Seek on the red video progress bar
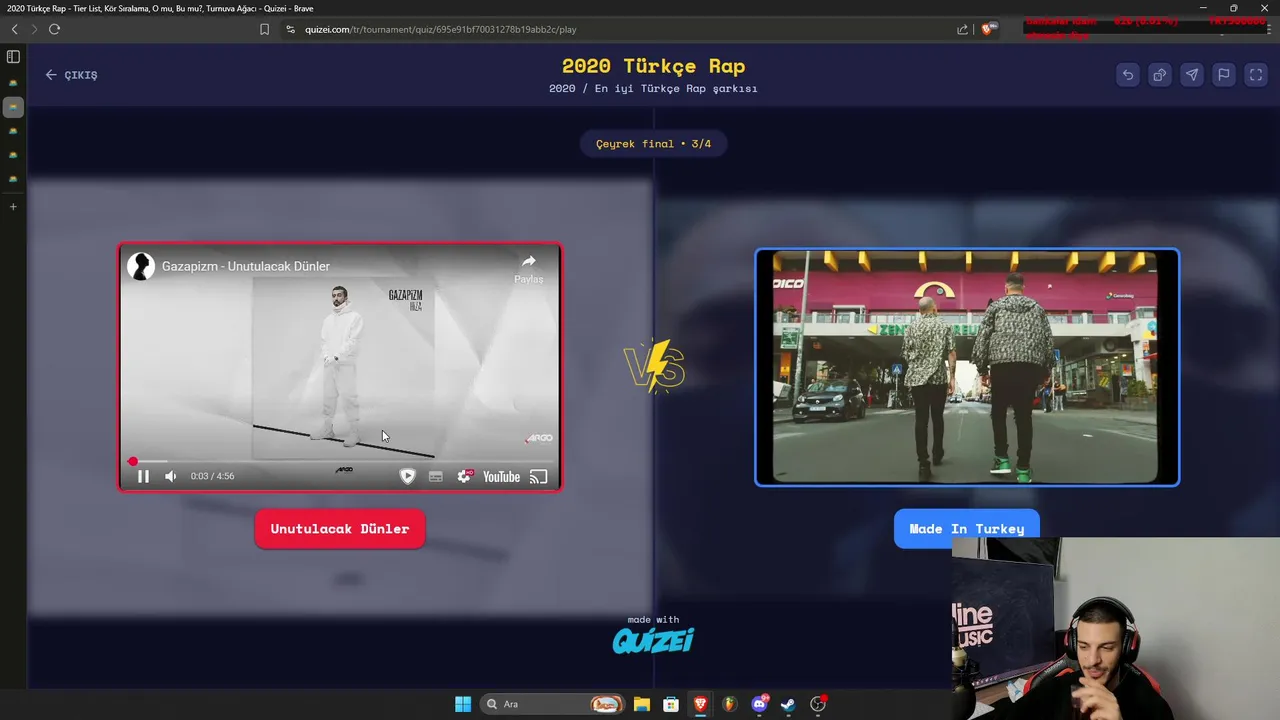The image size is (1280, 720). 340,462
